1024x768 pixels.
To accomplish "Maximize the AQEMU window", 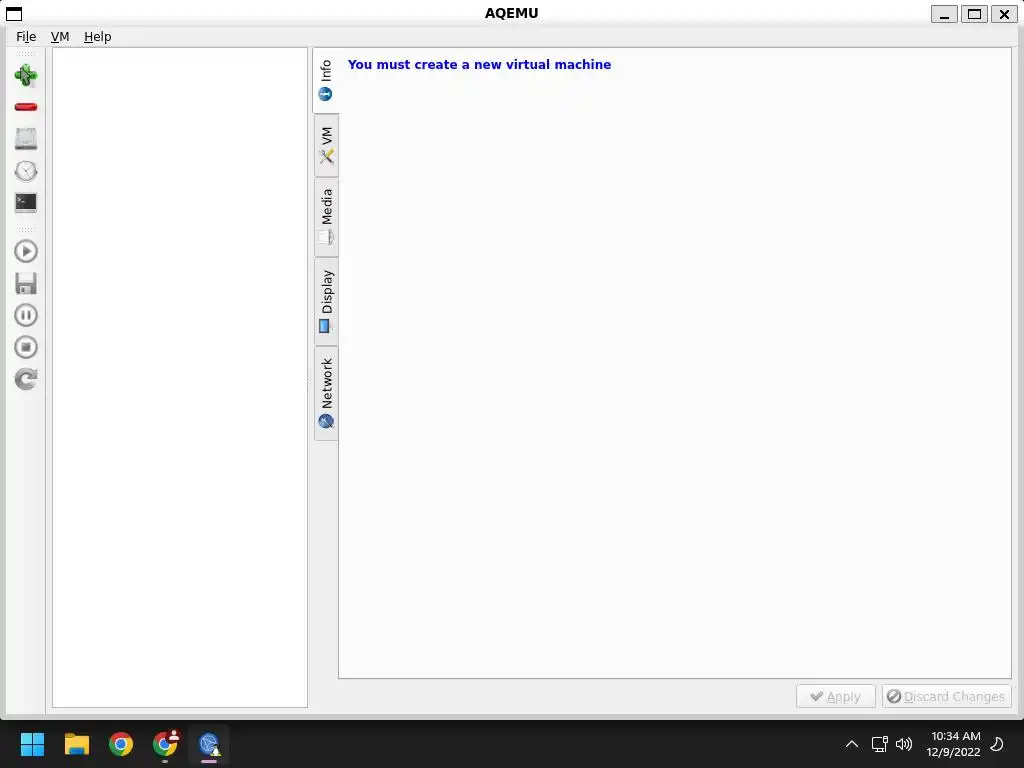I will coord(974,14).
